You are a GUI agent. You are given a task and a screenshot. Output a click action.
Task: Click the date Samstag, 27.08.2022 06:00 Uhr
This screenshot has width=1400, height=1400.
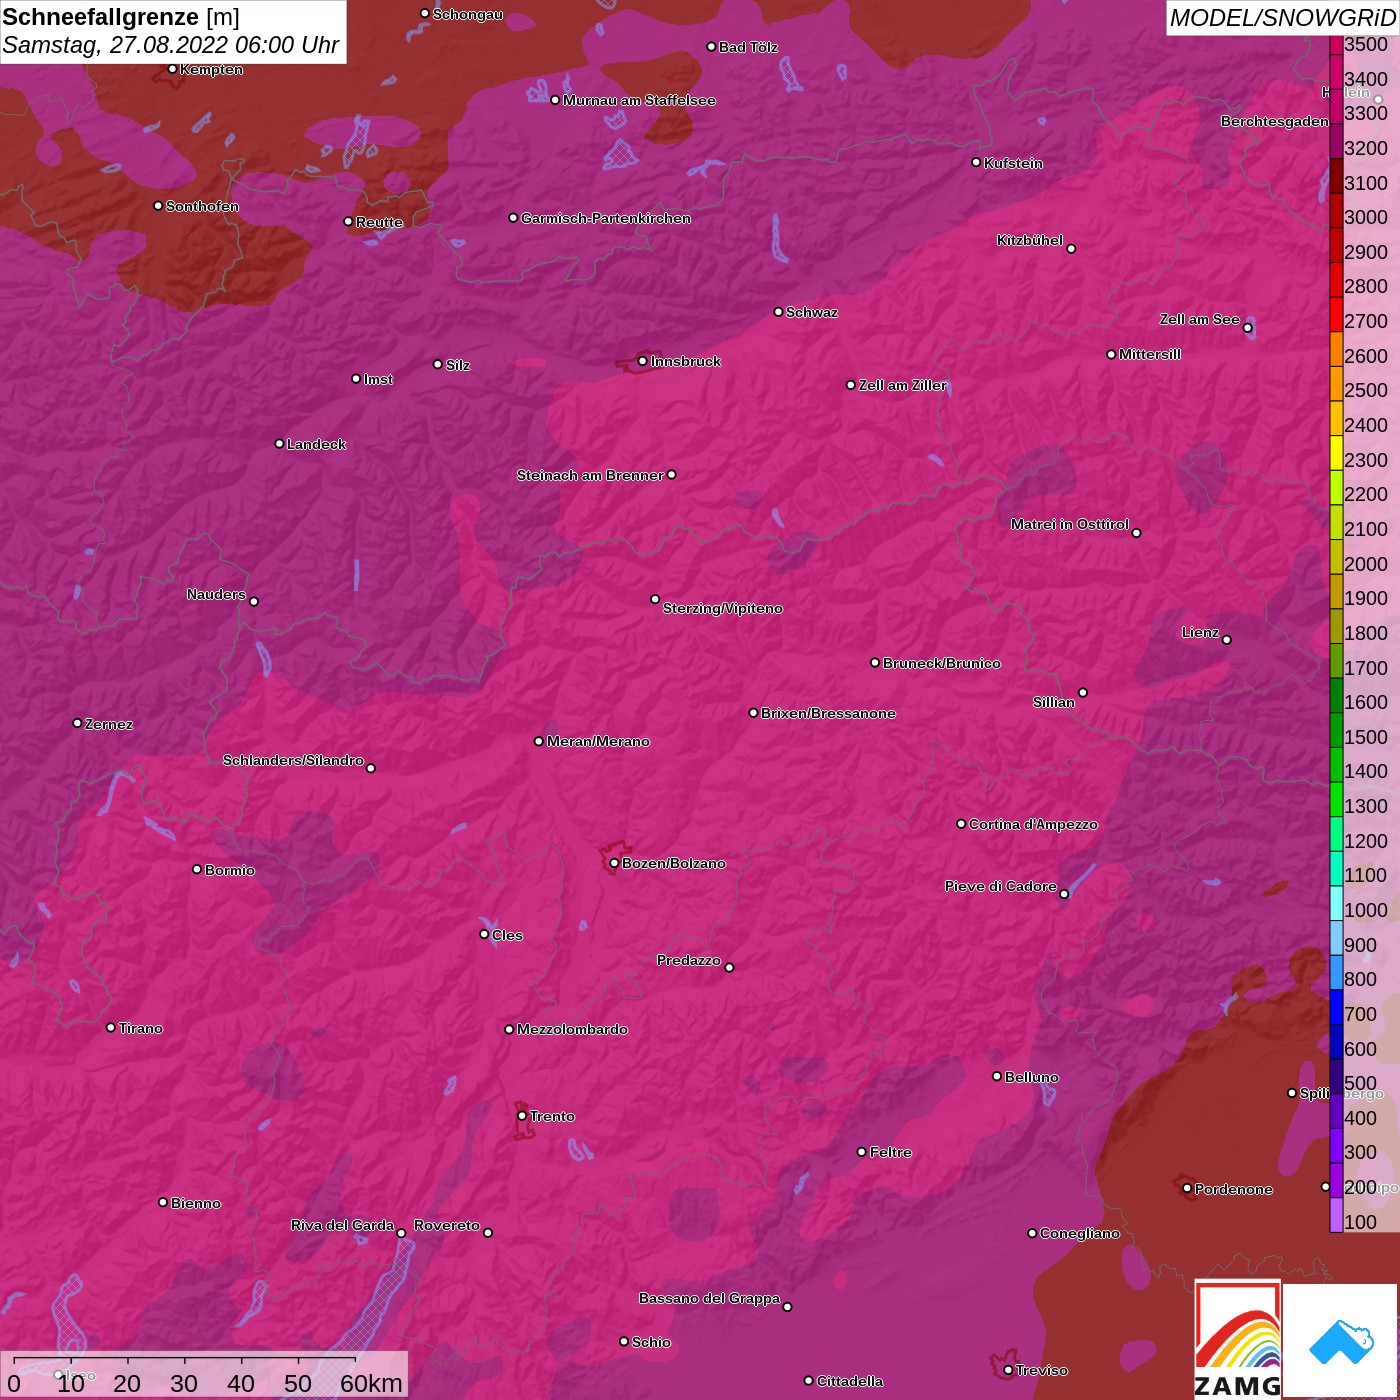(171, 45)
